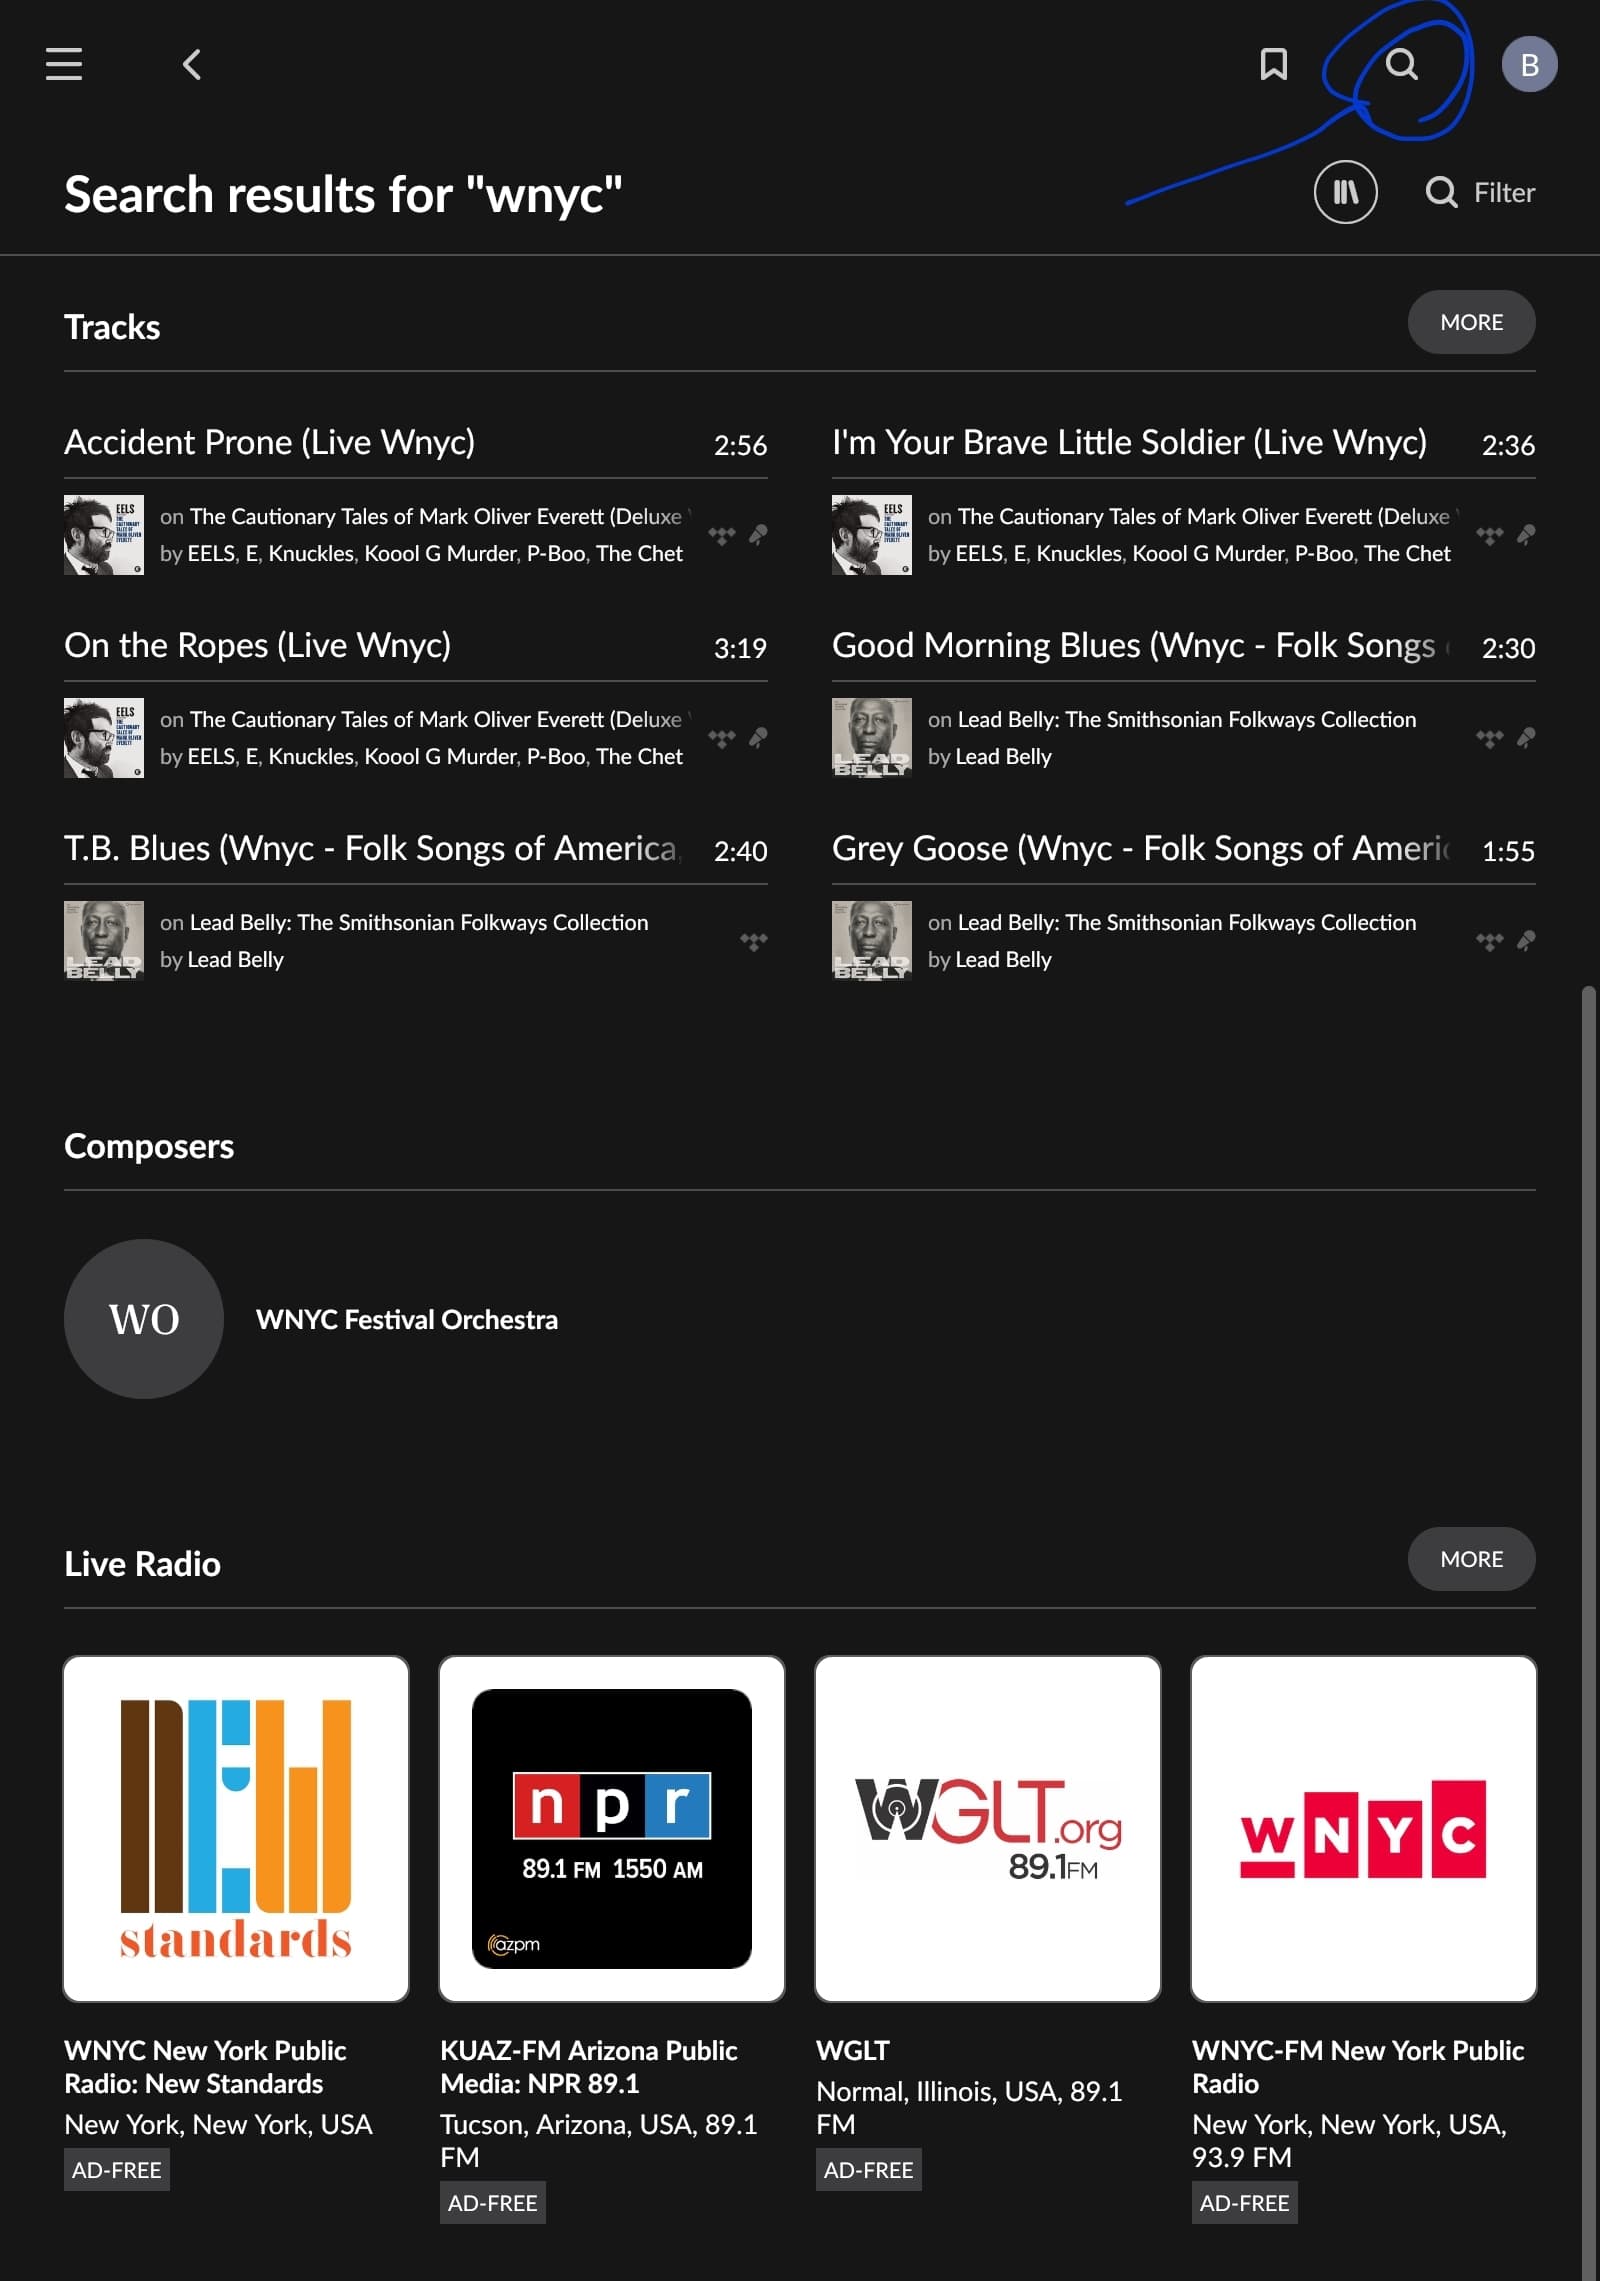Open the profile avatar labeled B
Image resolution: width=1600 pixels, height=2281 pixels.
pos(1529,64)
